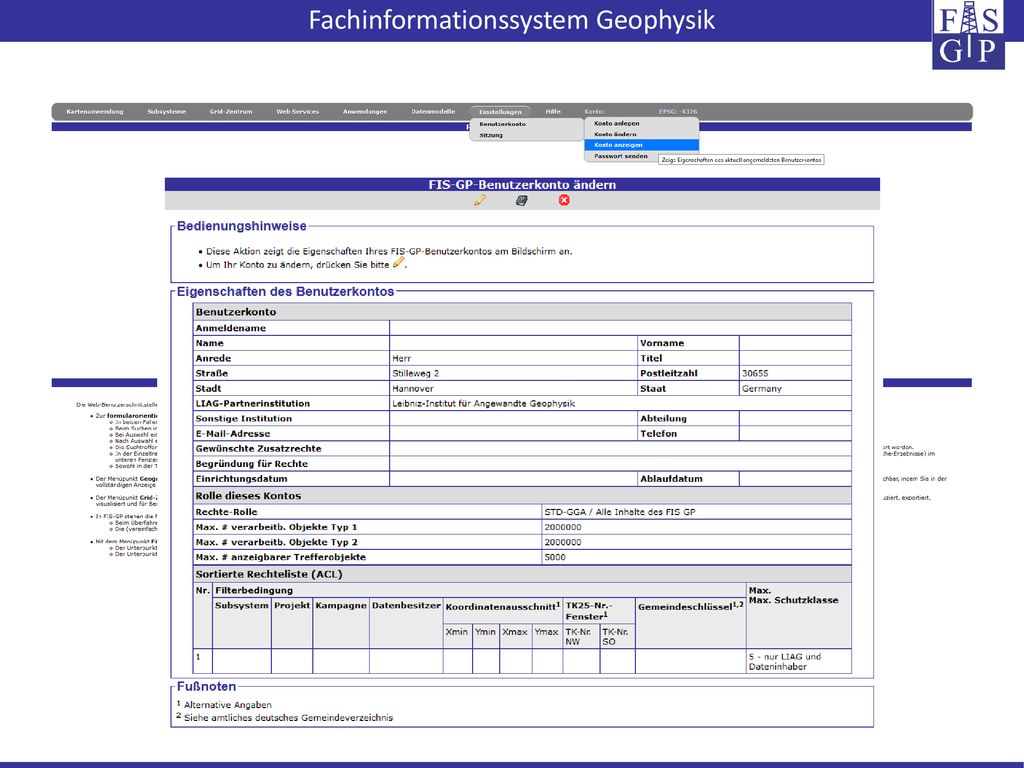Click the FIS GP logo
The height and width of the screenshot is (768, 1024).
click(968, 34)
